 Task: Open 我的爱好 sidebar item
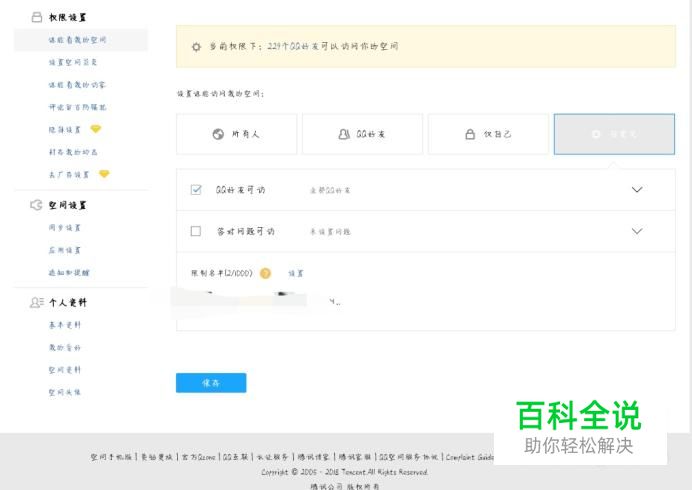[x=64, y=348]
